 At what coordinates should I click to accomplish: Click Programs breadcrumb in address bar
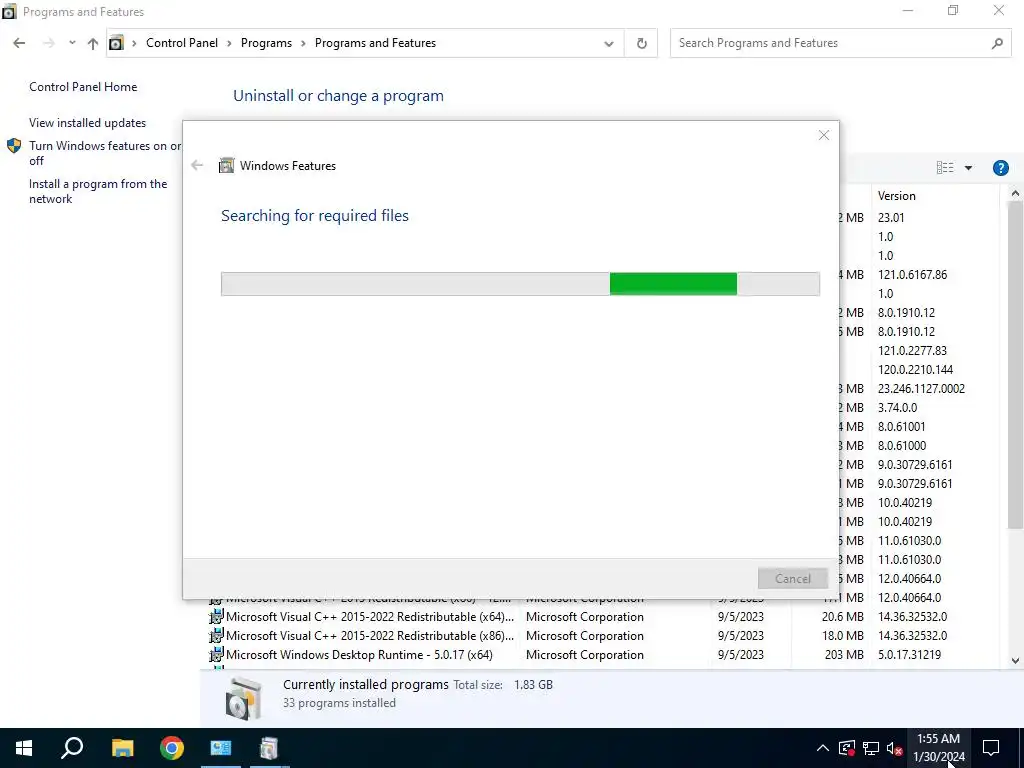[x=266, y=43]
